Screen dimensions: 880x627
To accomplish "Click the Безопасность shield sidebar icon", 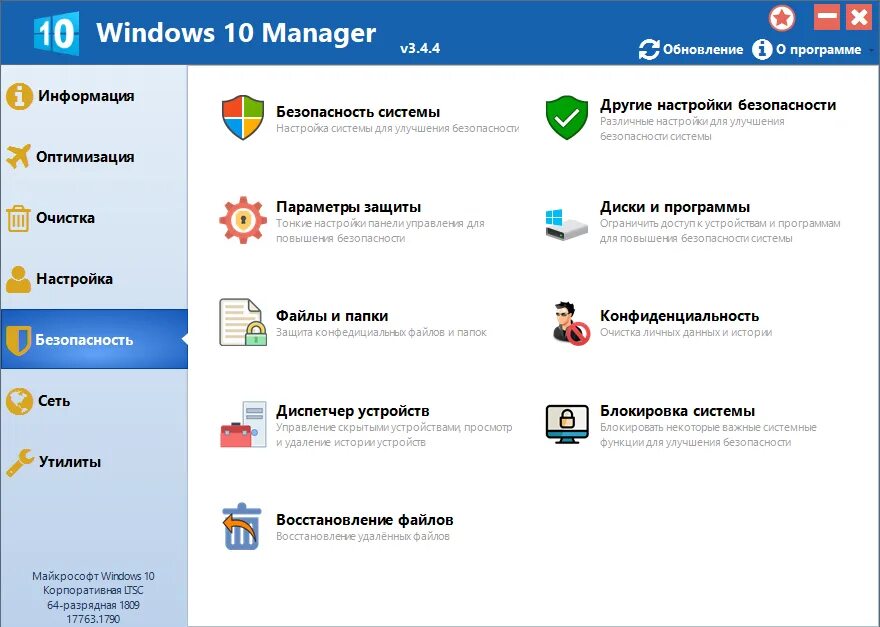I will 19,340.
